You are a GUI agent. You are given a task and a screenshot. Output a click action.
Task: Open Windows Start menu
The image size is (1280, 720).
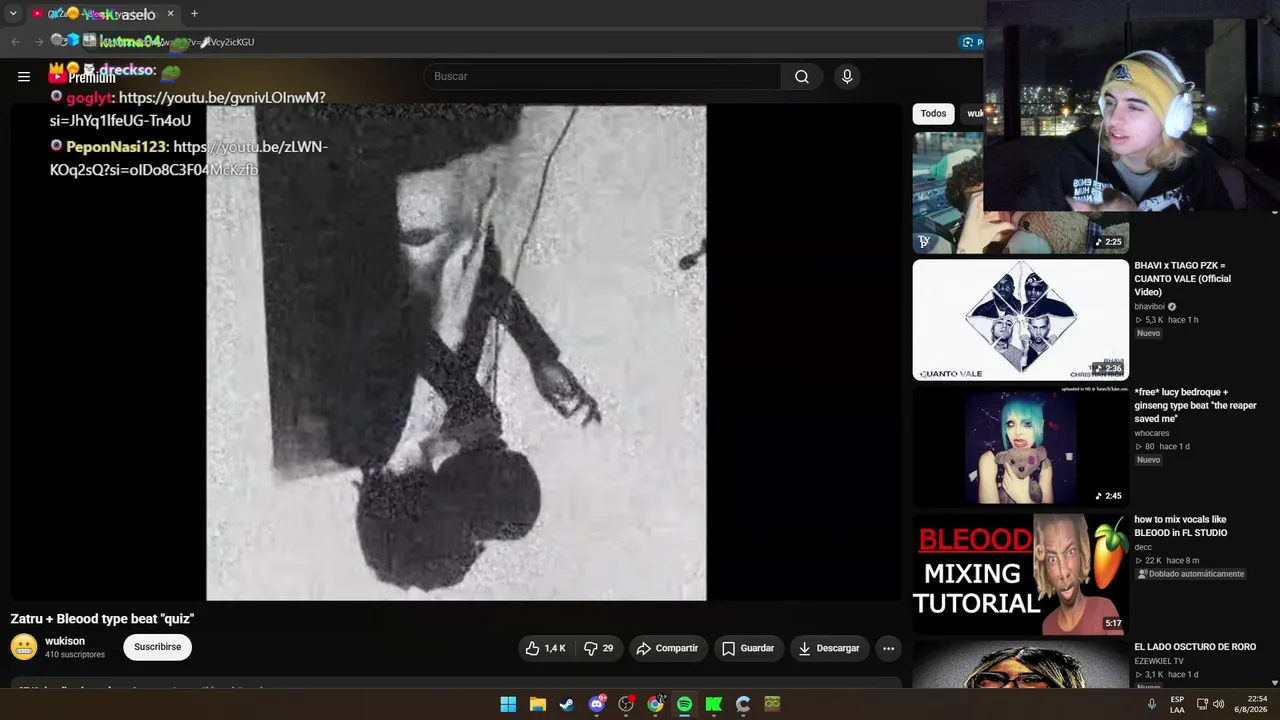tap(508, 704)
